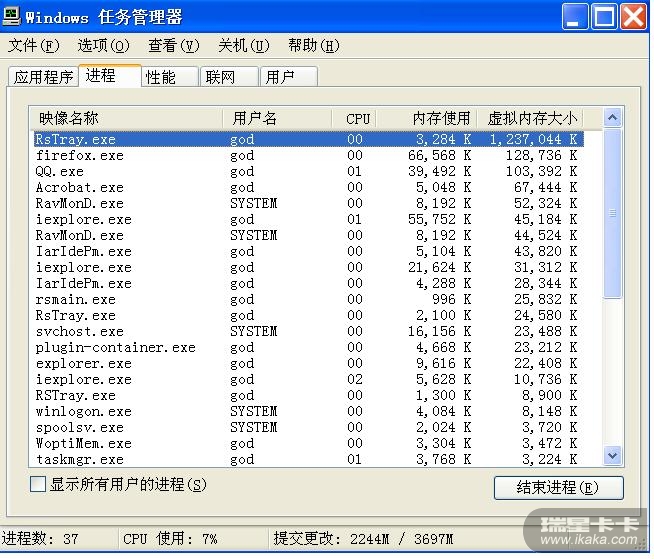Click the vertical scrollbar thumb in process list

[612, 213]
